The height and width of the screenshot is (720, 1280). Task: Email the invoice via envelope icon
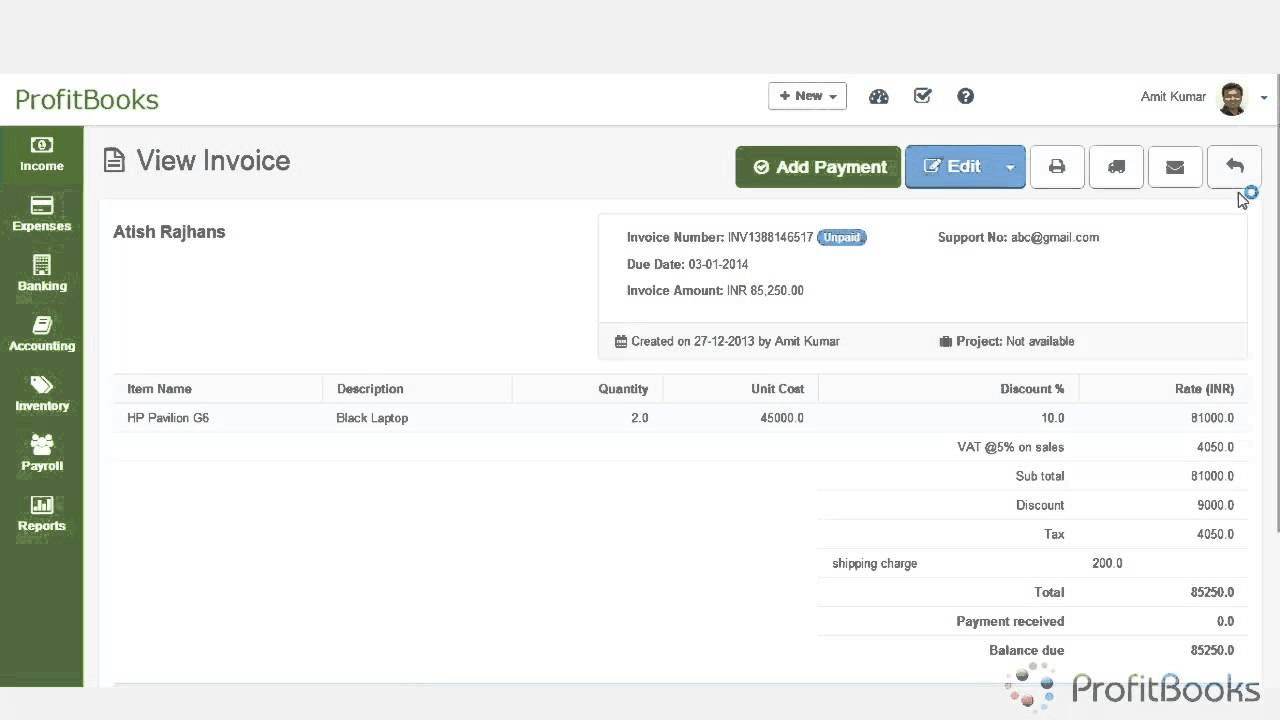coord(1175,167)
